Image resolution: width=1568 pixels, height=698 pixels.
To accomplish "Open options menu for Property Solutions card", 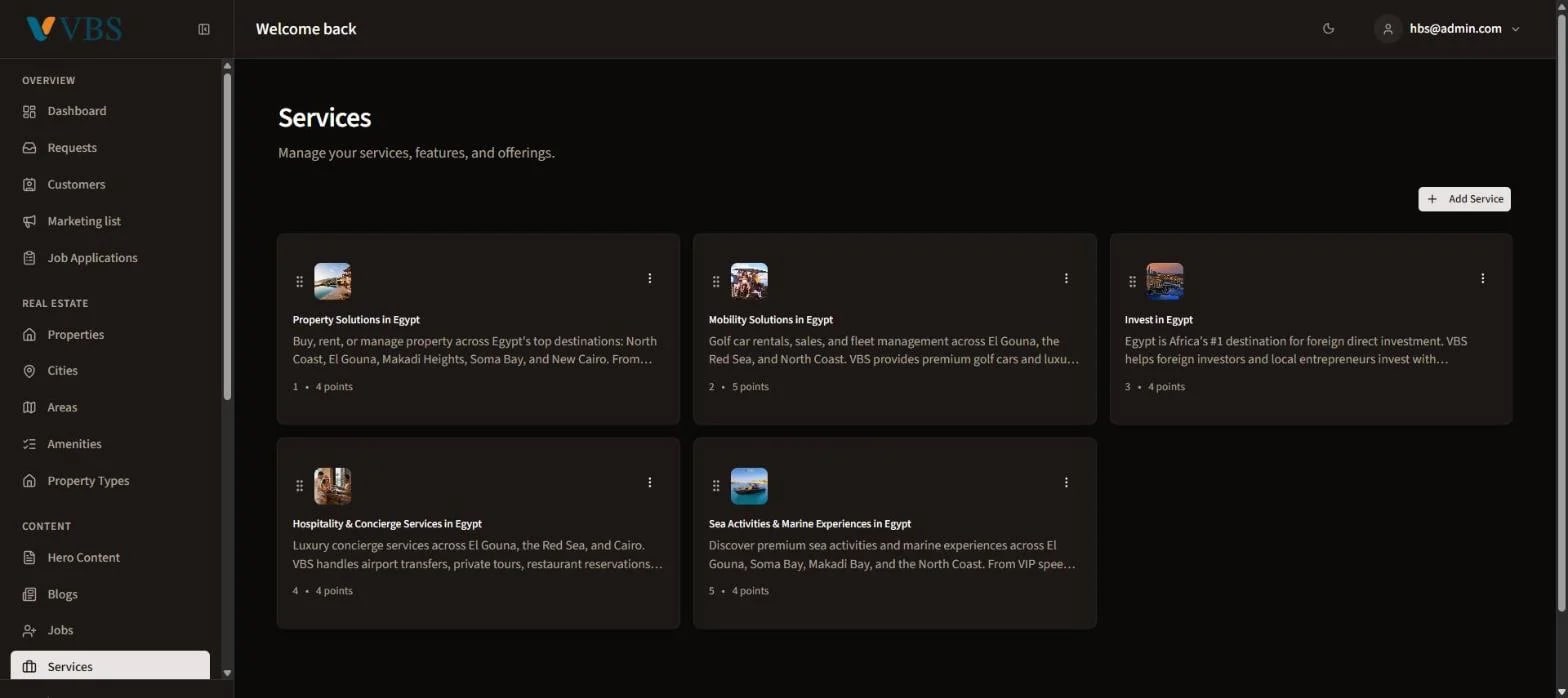I will coord(650,278).
